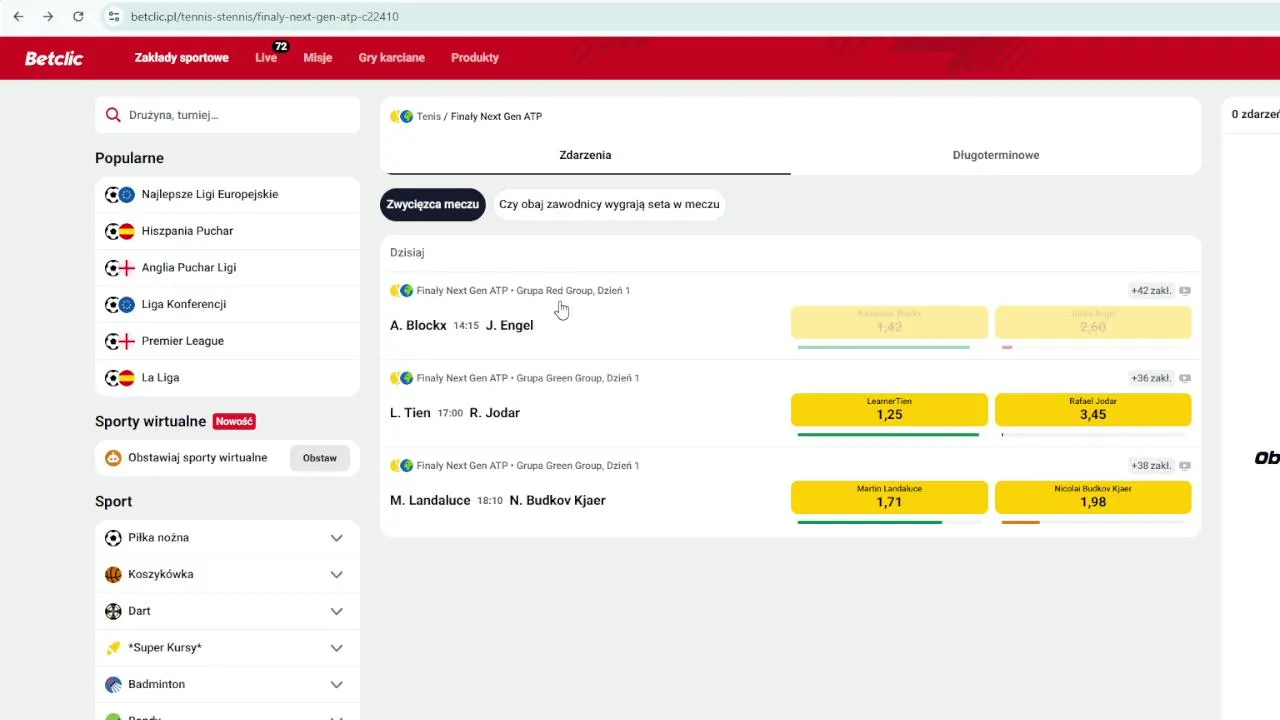
Task: Open +42 zakł. more bets for Blockx match
Action: pos(1151,291)
